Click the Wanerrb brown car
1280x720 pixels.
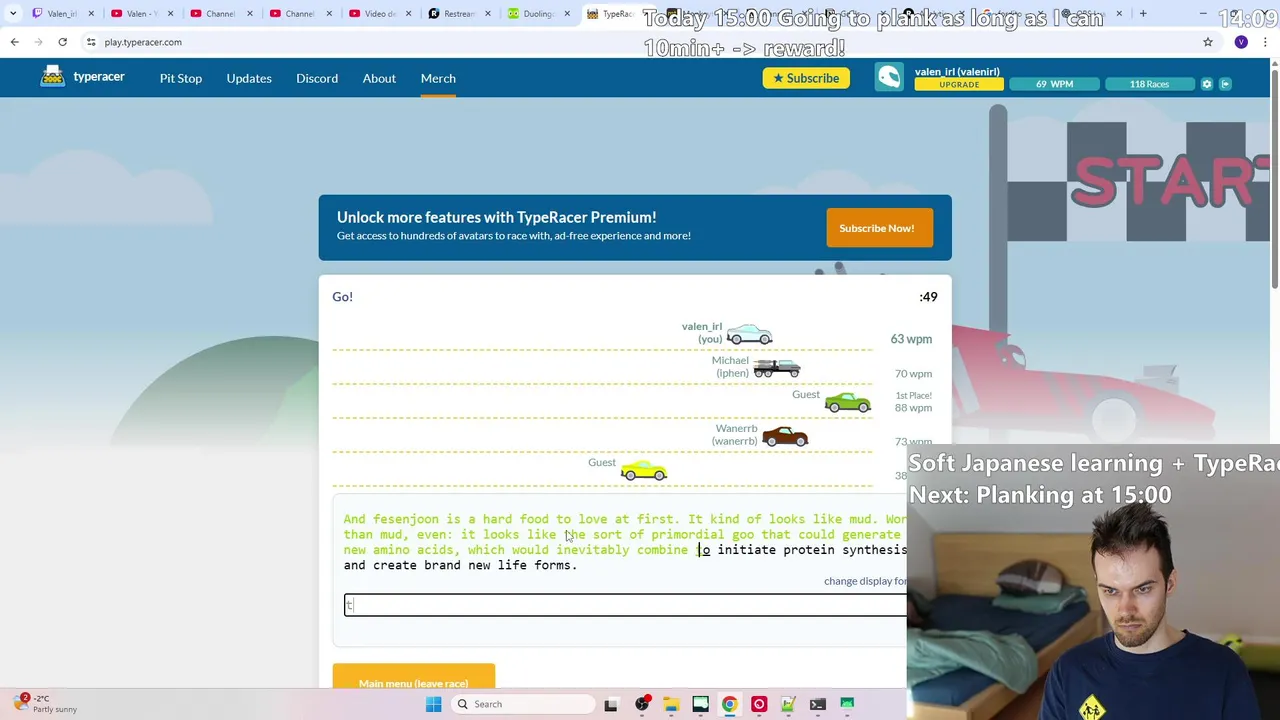click(785, 436)
